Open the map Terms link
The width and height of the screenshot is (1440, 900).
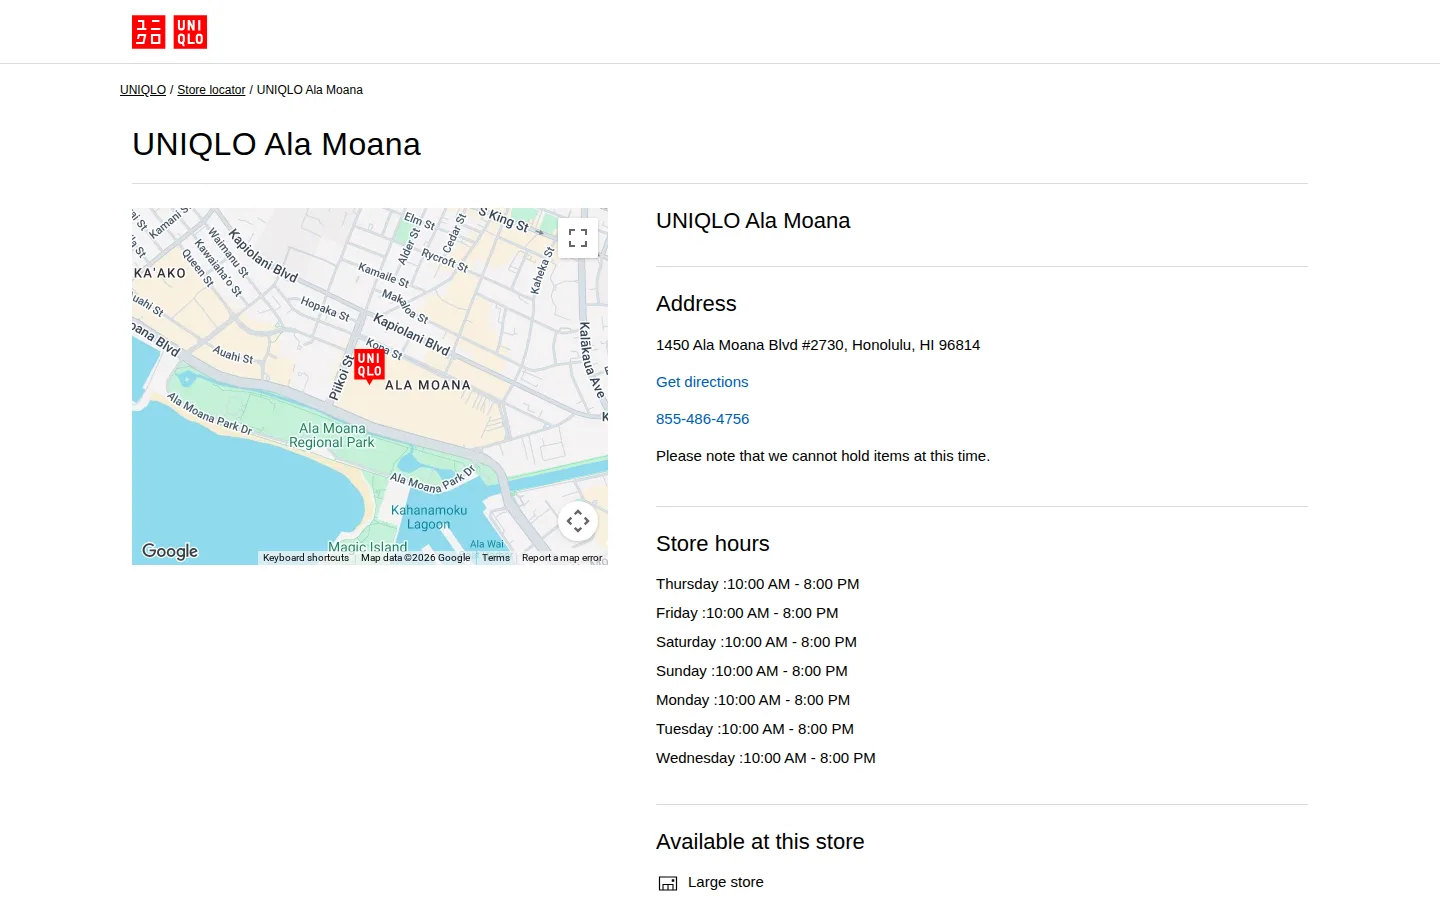point(496,558)
